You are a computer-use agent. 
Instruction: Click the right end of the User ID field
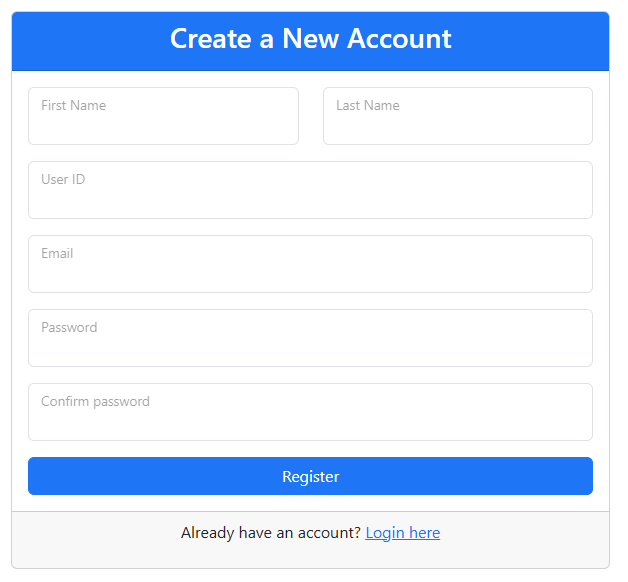tap(570, 191)
